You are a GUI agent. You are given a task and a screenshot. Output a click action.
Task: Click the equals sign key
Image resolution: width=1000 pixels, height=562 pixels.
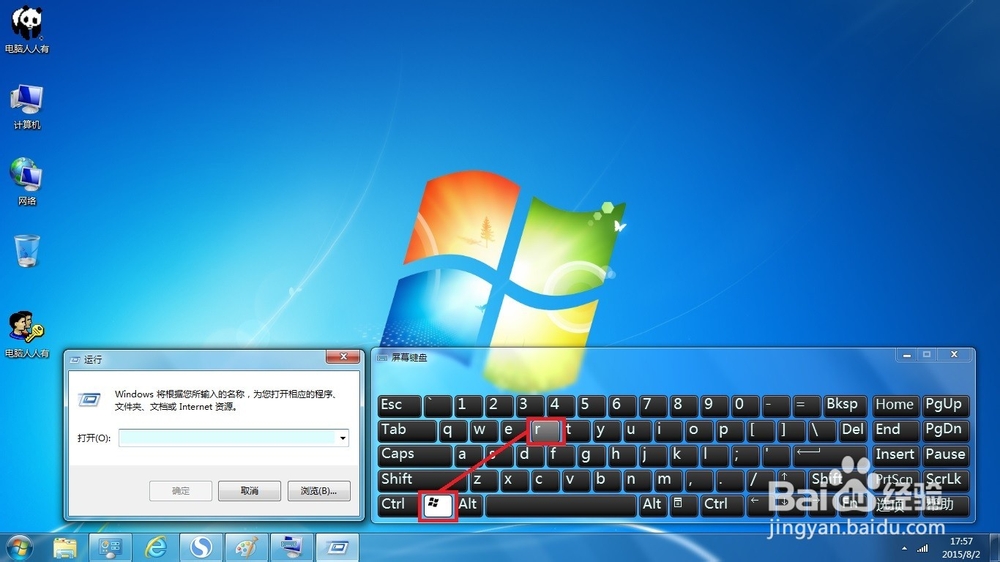pyautogui.click(x=805, y=405)
